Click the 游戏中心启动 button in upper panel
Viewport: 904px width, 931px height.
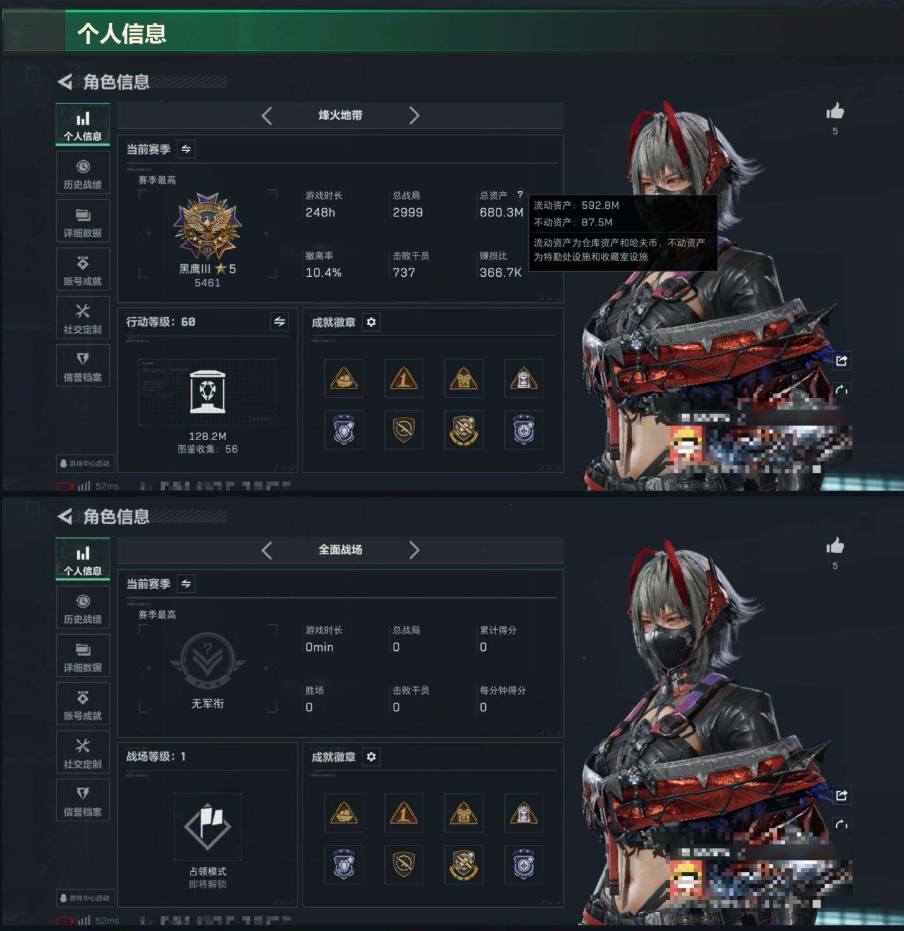tap(84, 463)
